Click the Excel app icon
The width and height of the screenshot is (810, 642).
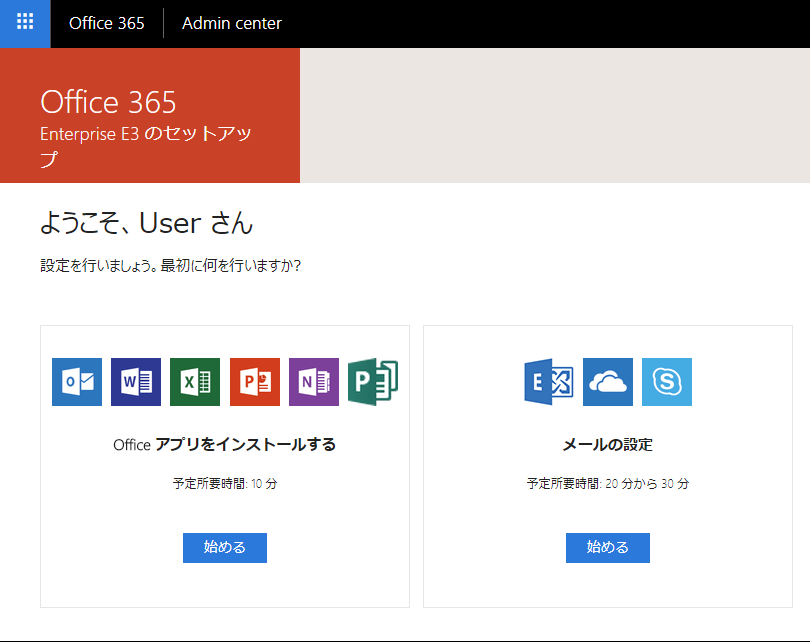(x=195, y=382)
